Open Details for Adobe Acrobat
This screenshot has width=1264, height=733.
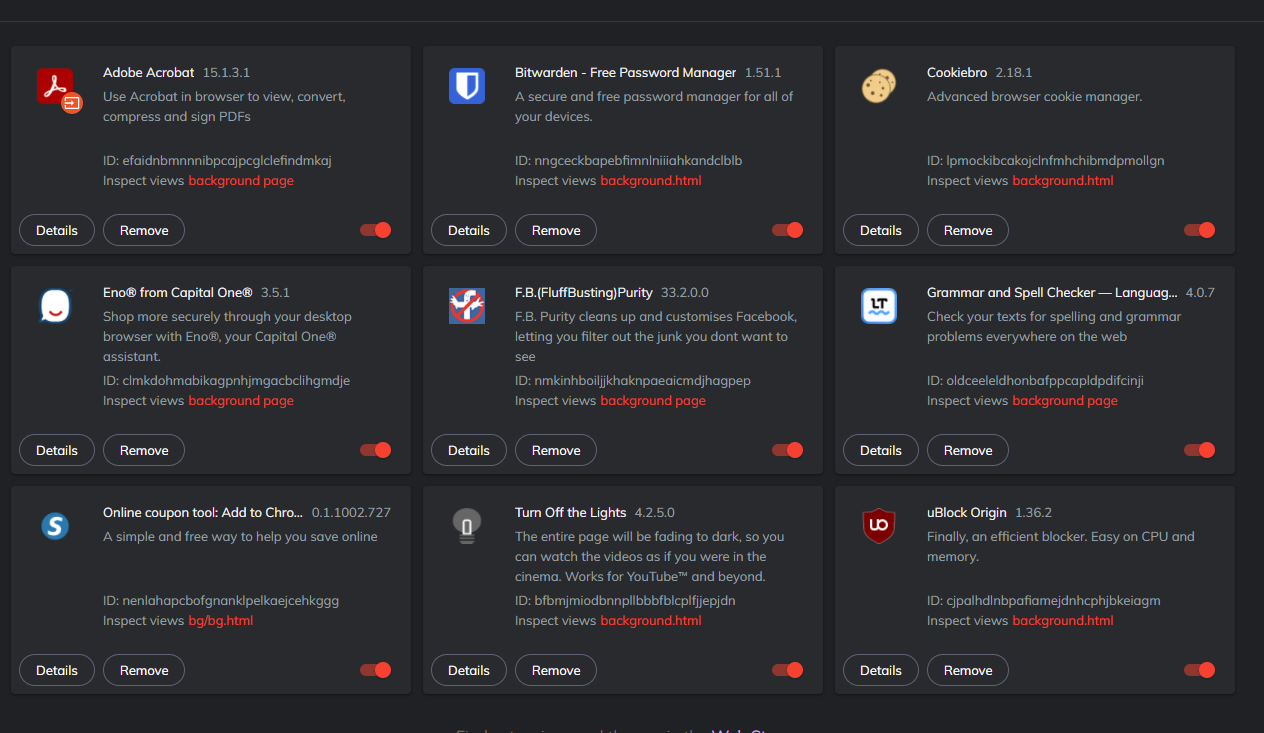(x=57, y=230)
